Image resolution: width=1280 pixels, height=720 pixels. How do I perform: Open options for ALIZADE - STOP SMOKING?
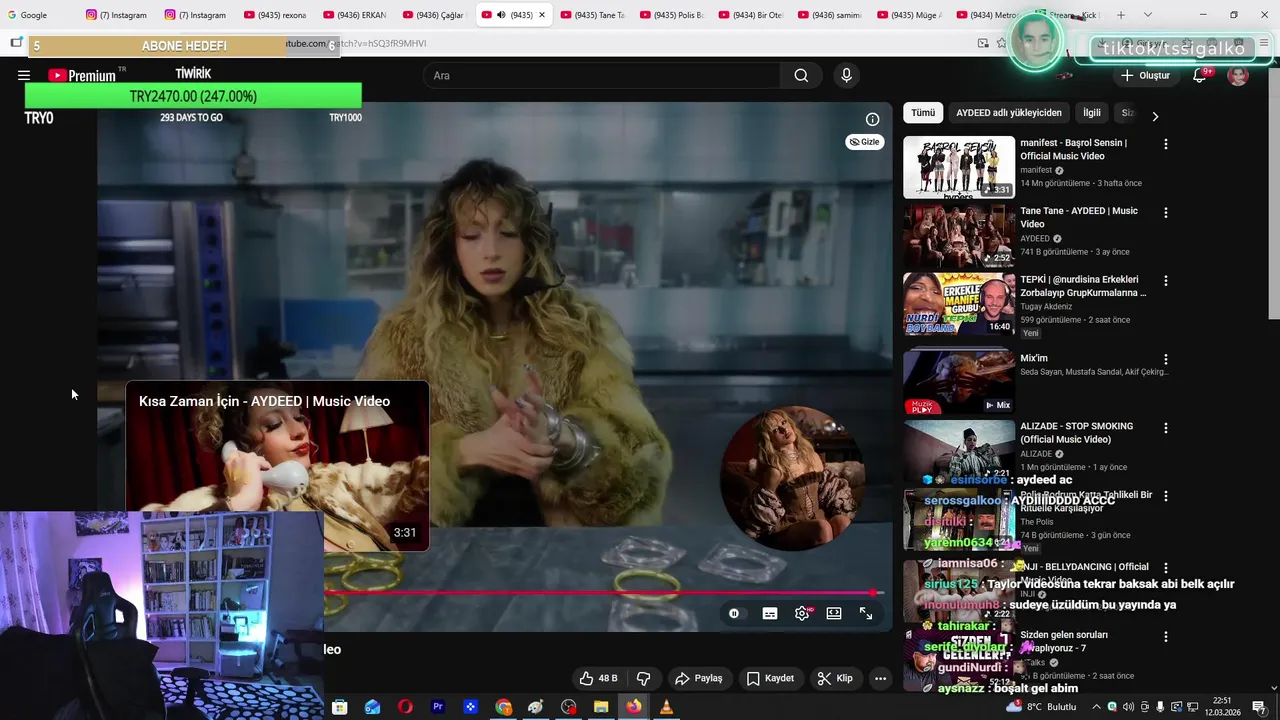(x=1165, y=428)
